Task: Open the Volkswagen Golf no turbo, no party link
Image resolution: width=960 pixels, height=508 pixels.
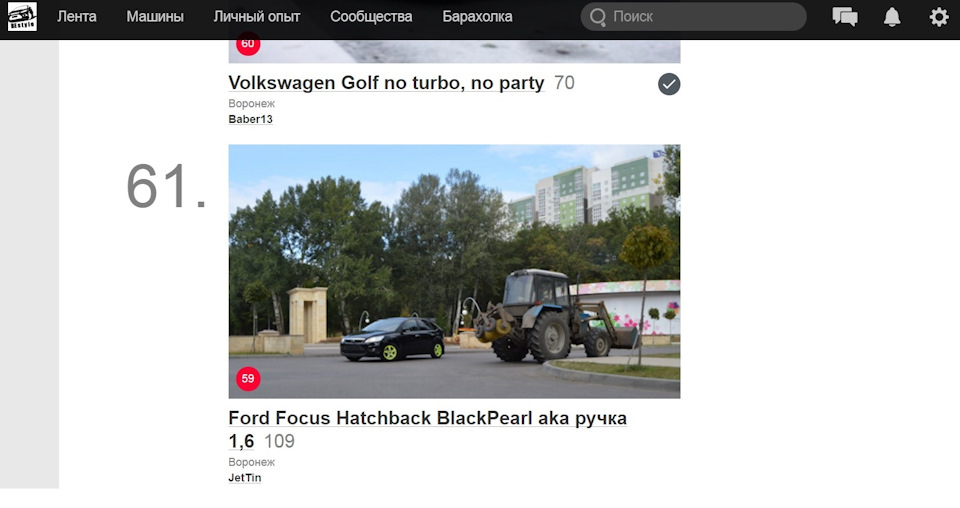Action: coord(386,83)
